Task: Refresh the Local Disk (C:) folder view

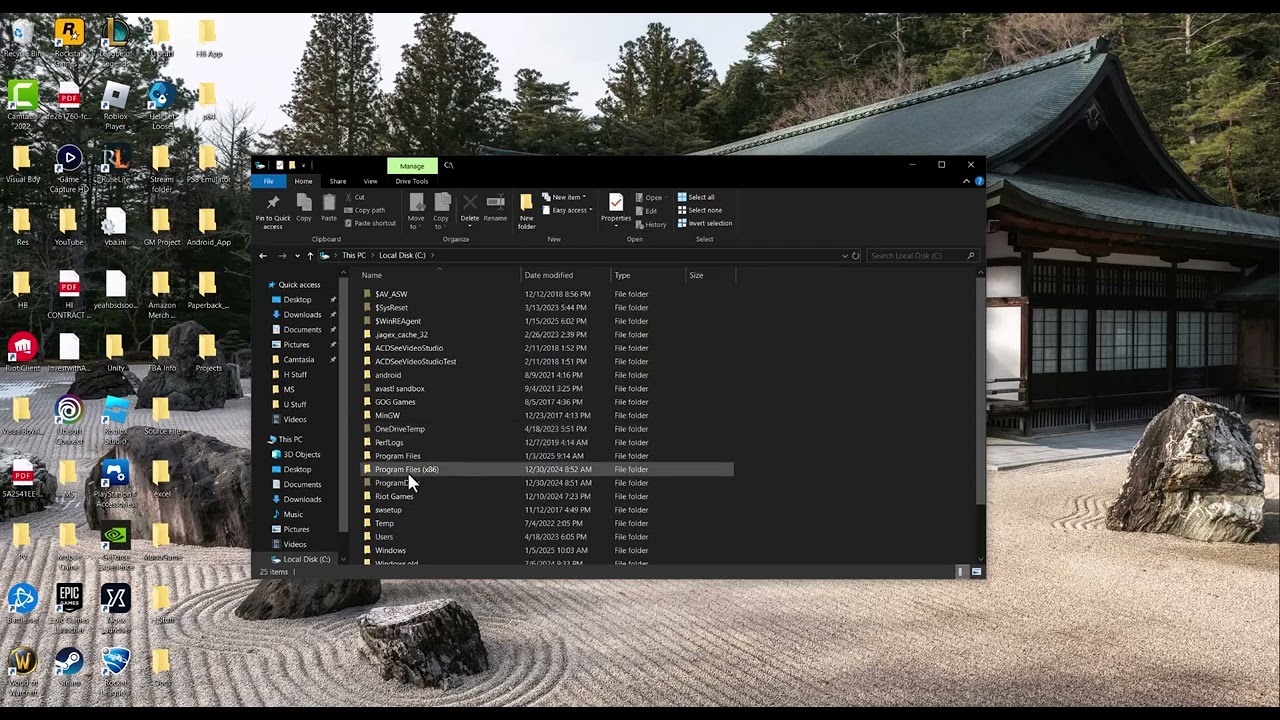Action: coord(855,256)
